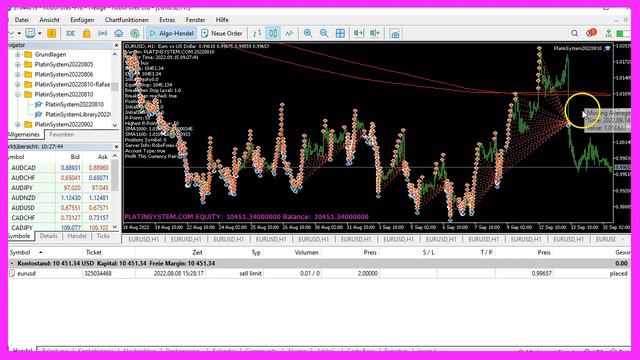Open the Ansicht menu

tap(49, 20)
